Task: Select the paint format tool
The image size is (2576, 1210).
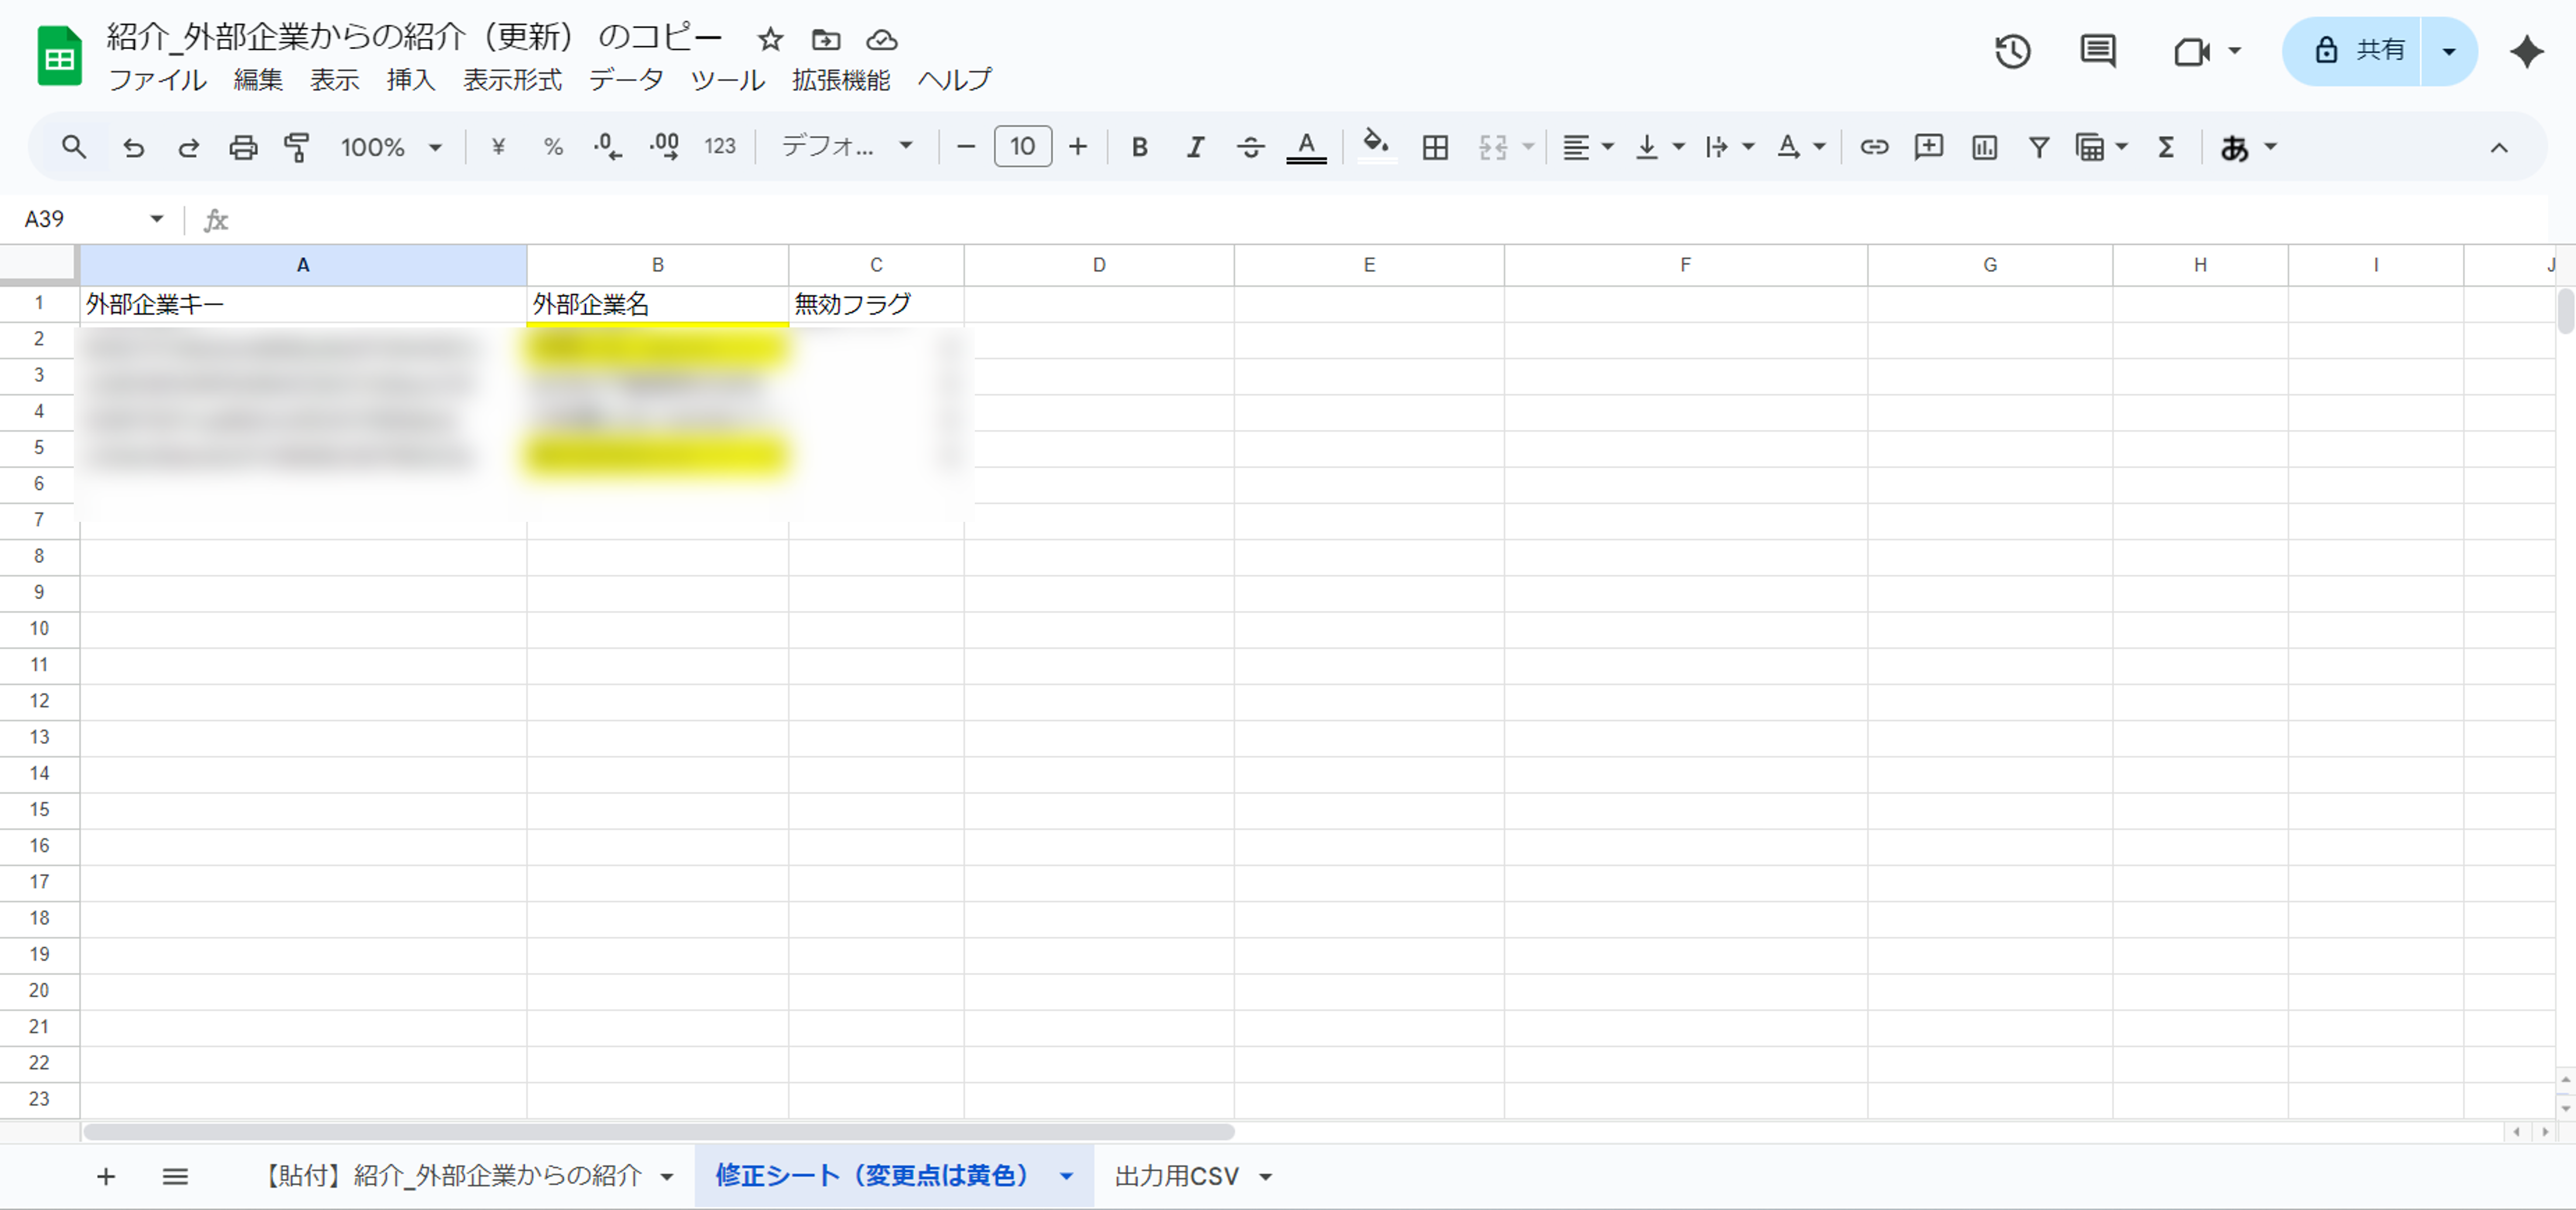Action: click(297, 146)
